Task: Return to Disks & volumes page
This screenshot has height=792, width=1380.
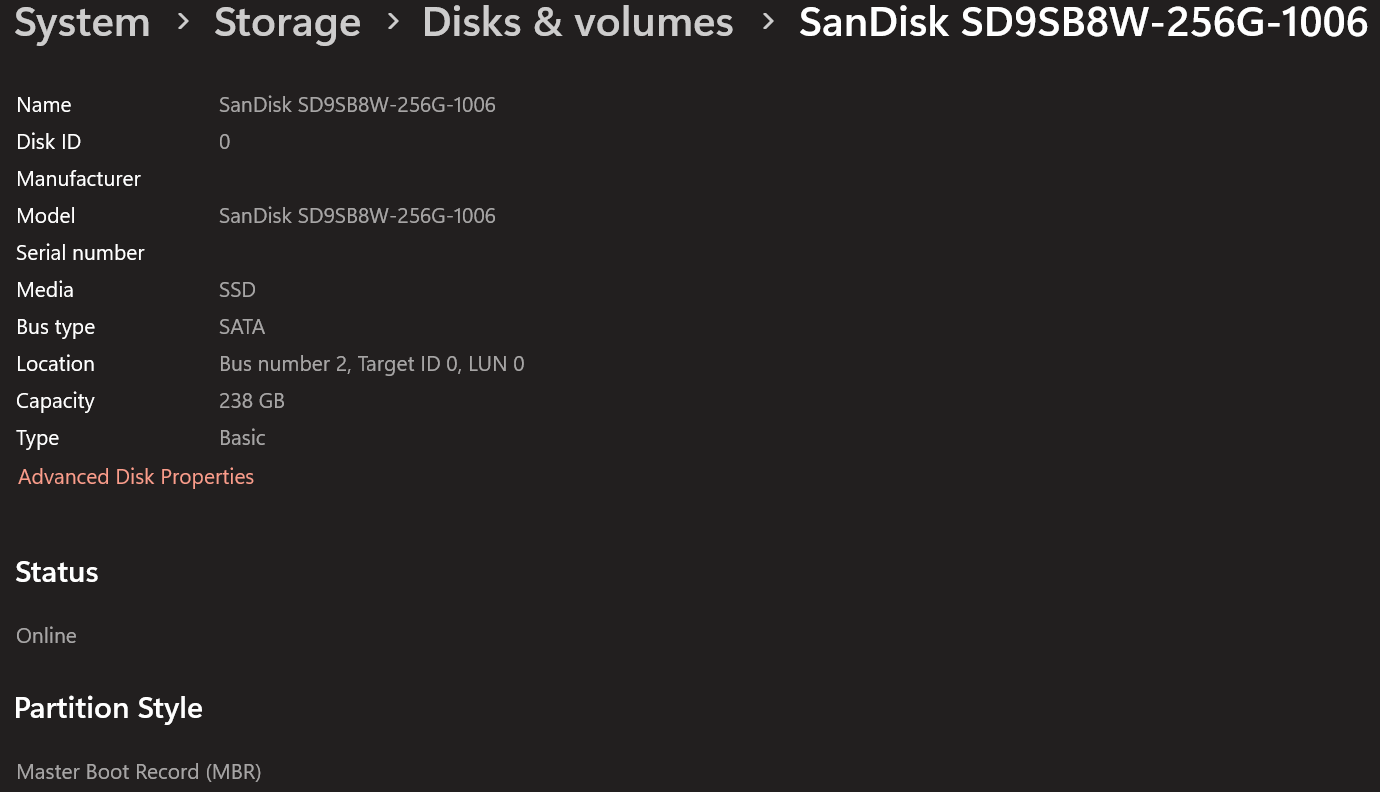Action: coord(578,22)
